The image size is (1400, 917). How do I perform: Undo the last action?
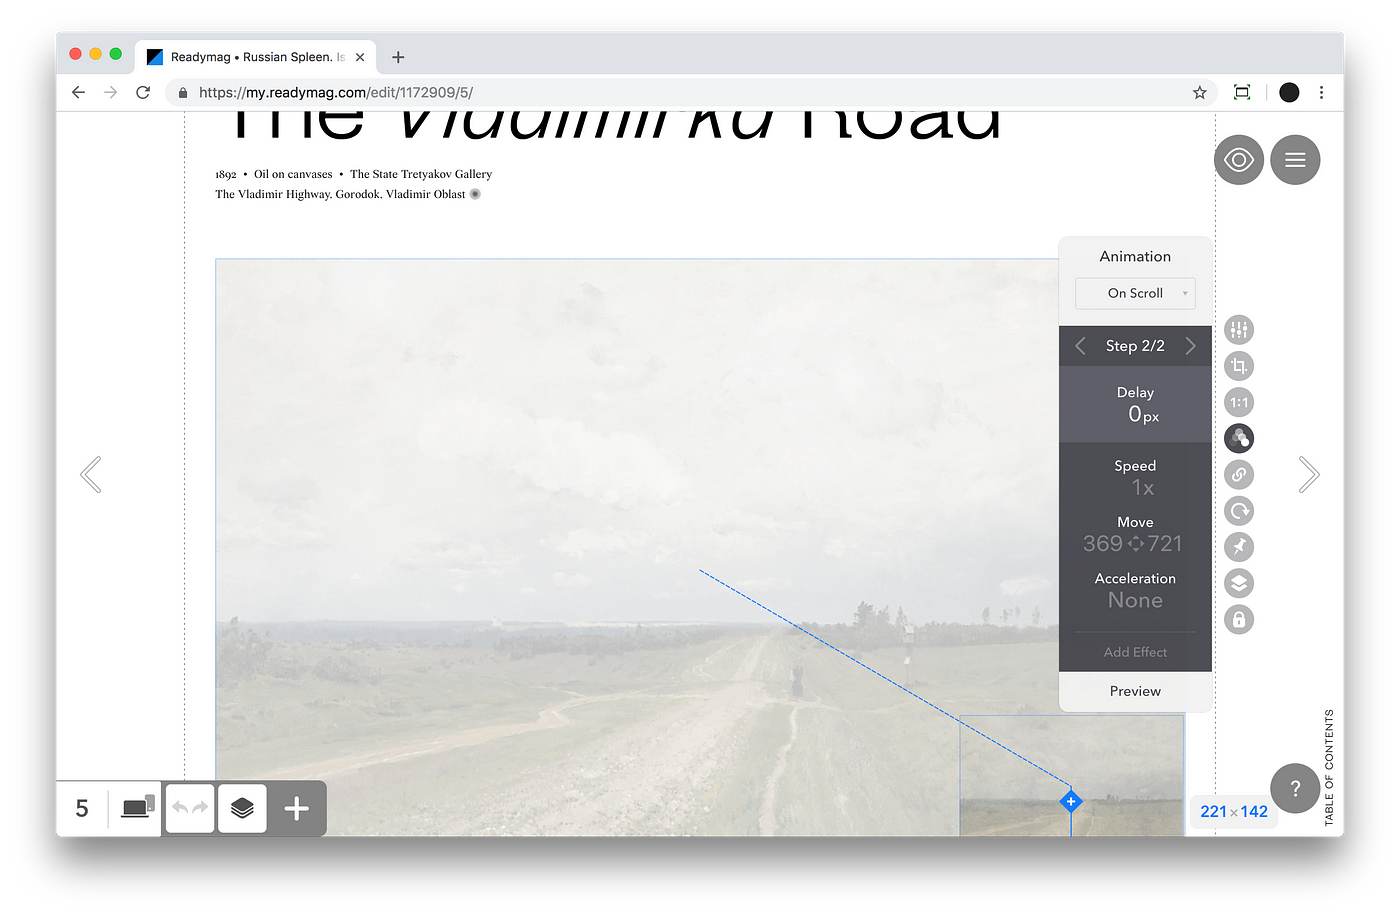(180, 808)
